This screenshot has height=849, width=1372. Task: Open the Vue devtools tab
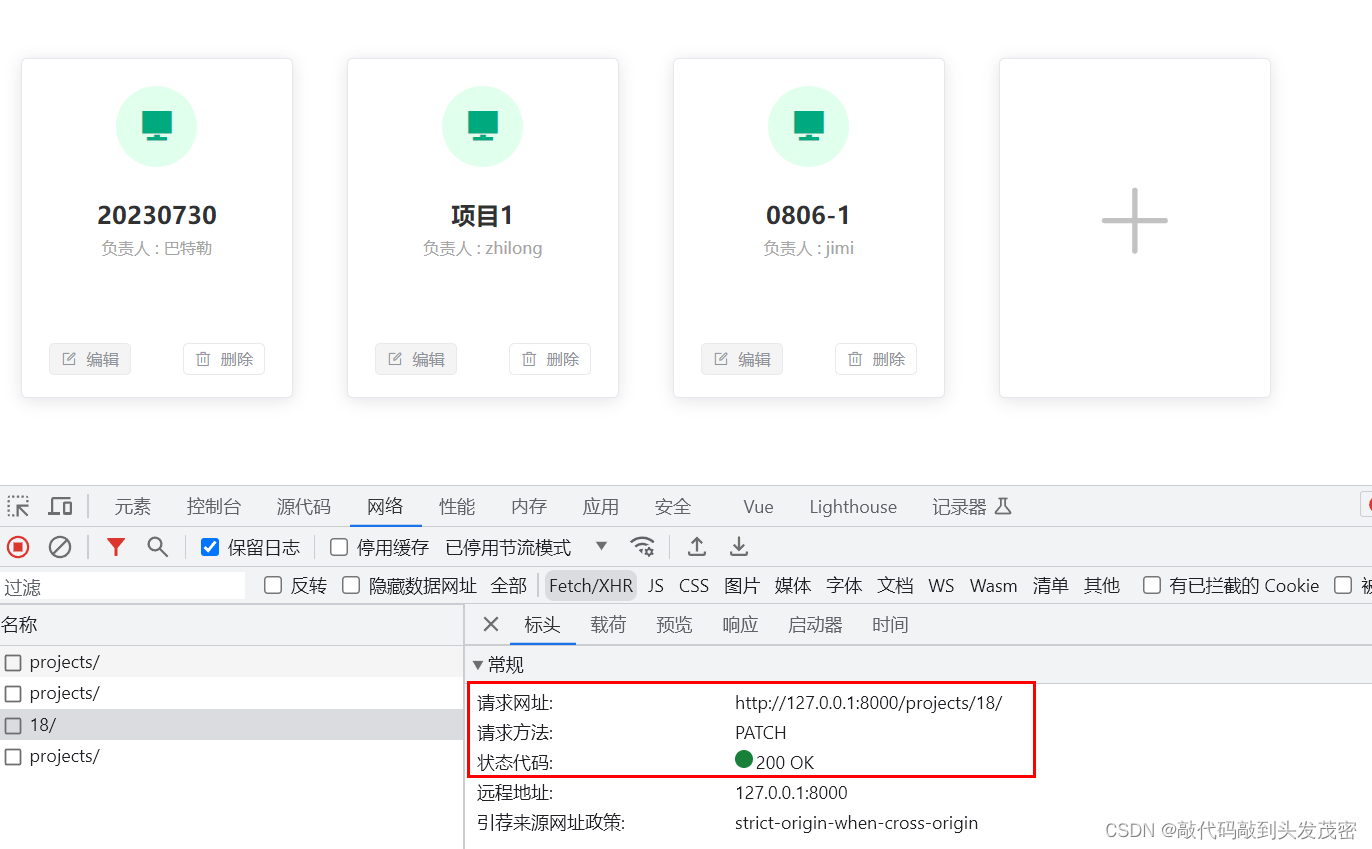(x=758, y=507)
